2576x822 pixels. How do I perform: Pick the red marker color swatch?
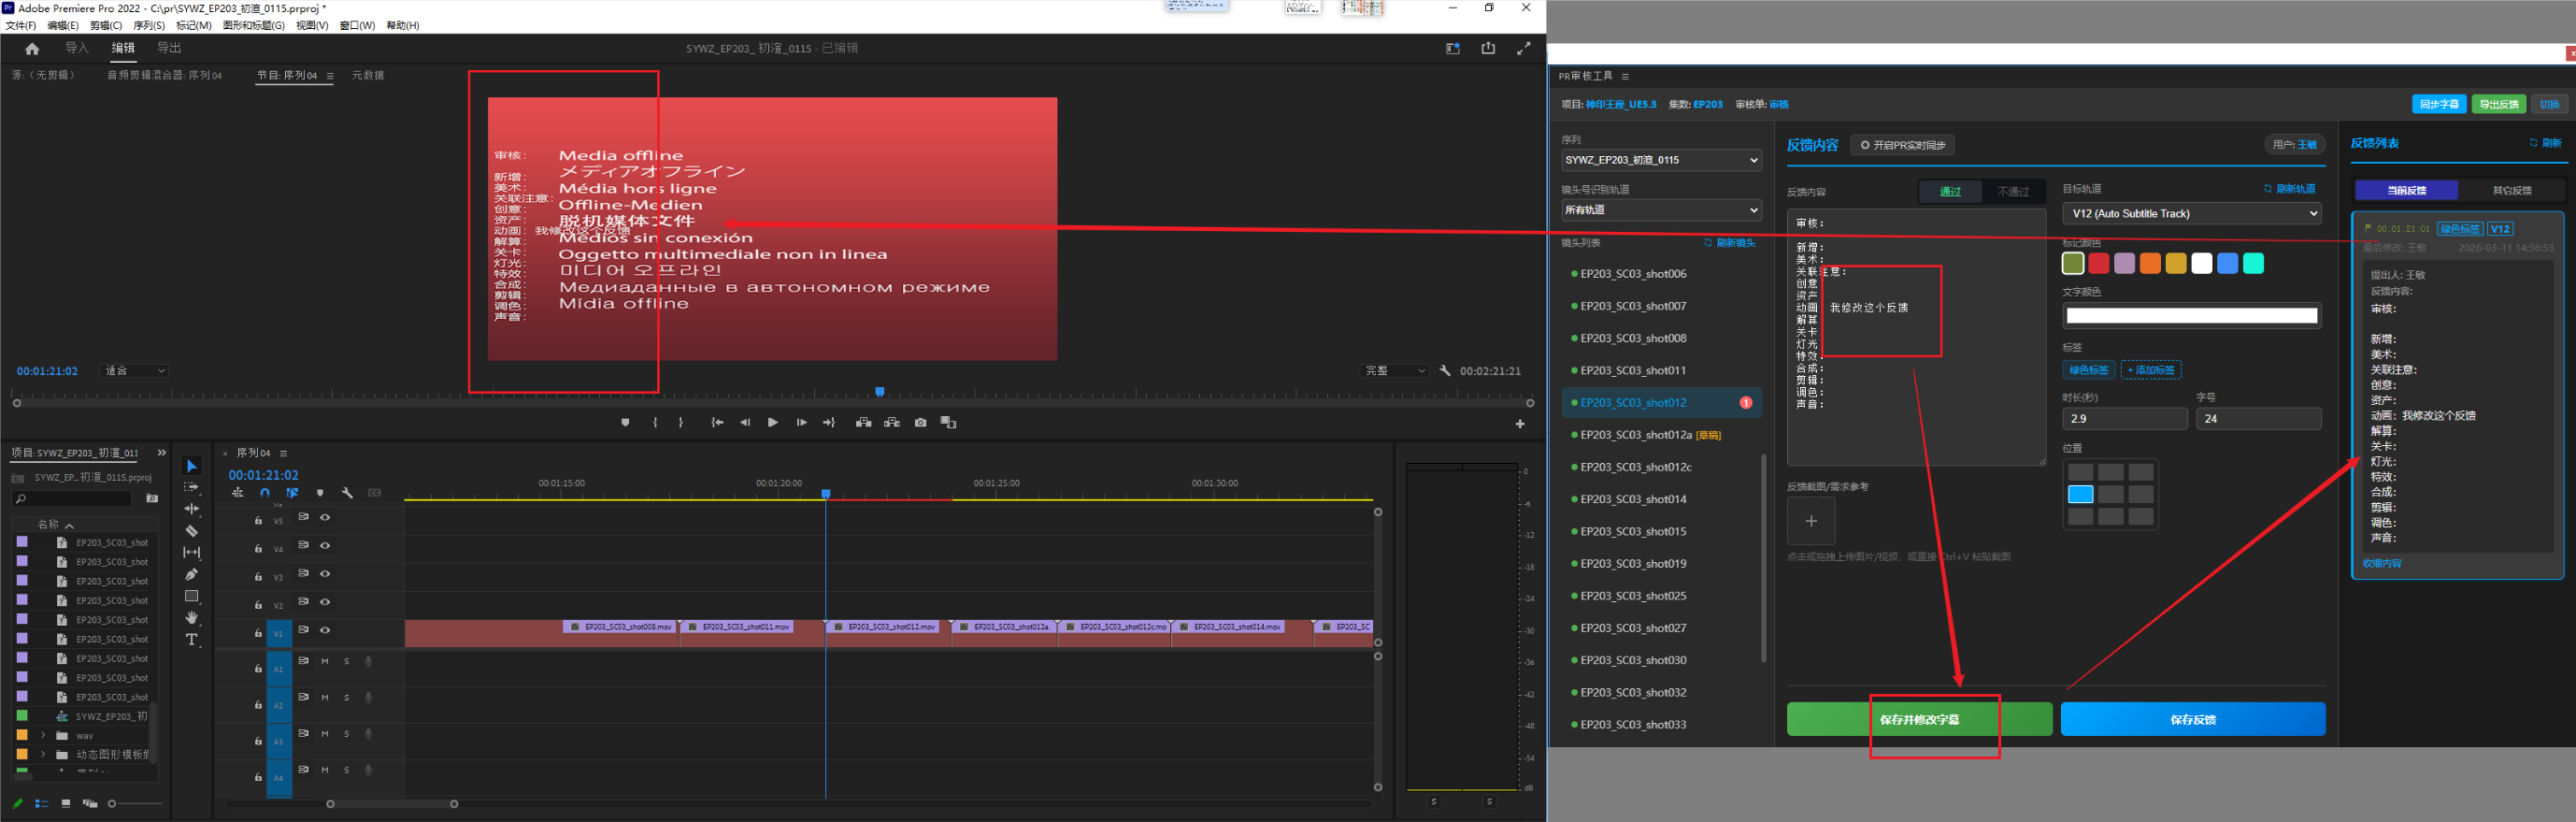tap(2098, 264)
